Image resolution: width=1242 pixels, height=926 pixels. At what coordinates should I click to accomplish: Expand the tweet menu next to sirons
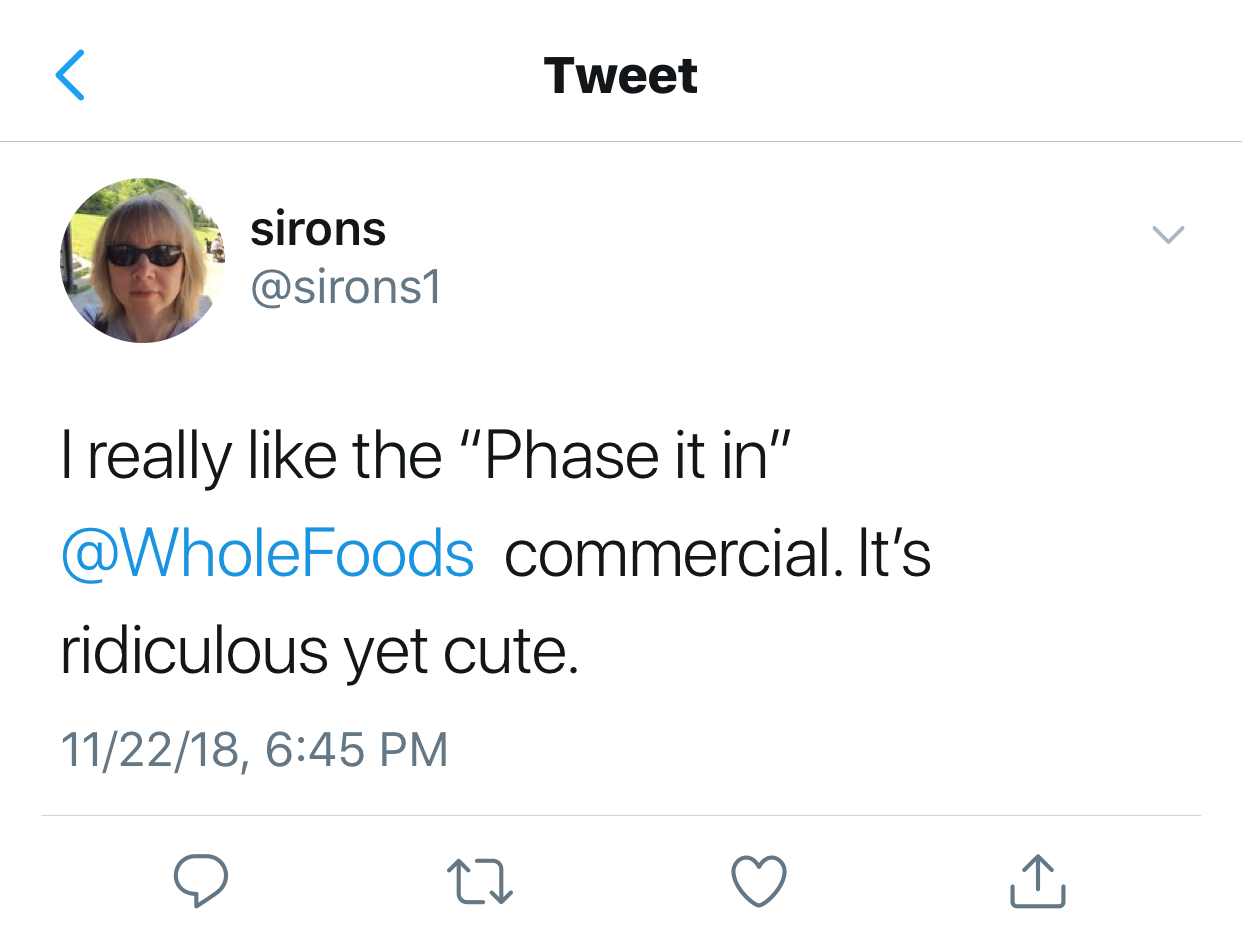coord(1167,235)
